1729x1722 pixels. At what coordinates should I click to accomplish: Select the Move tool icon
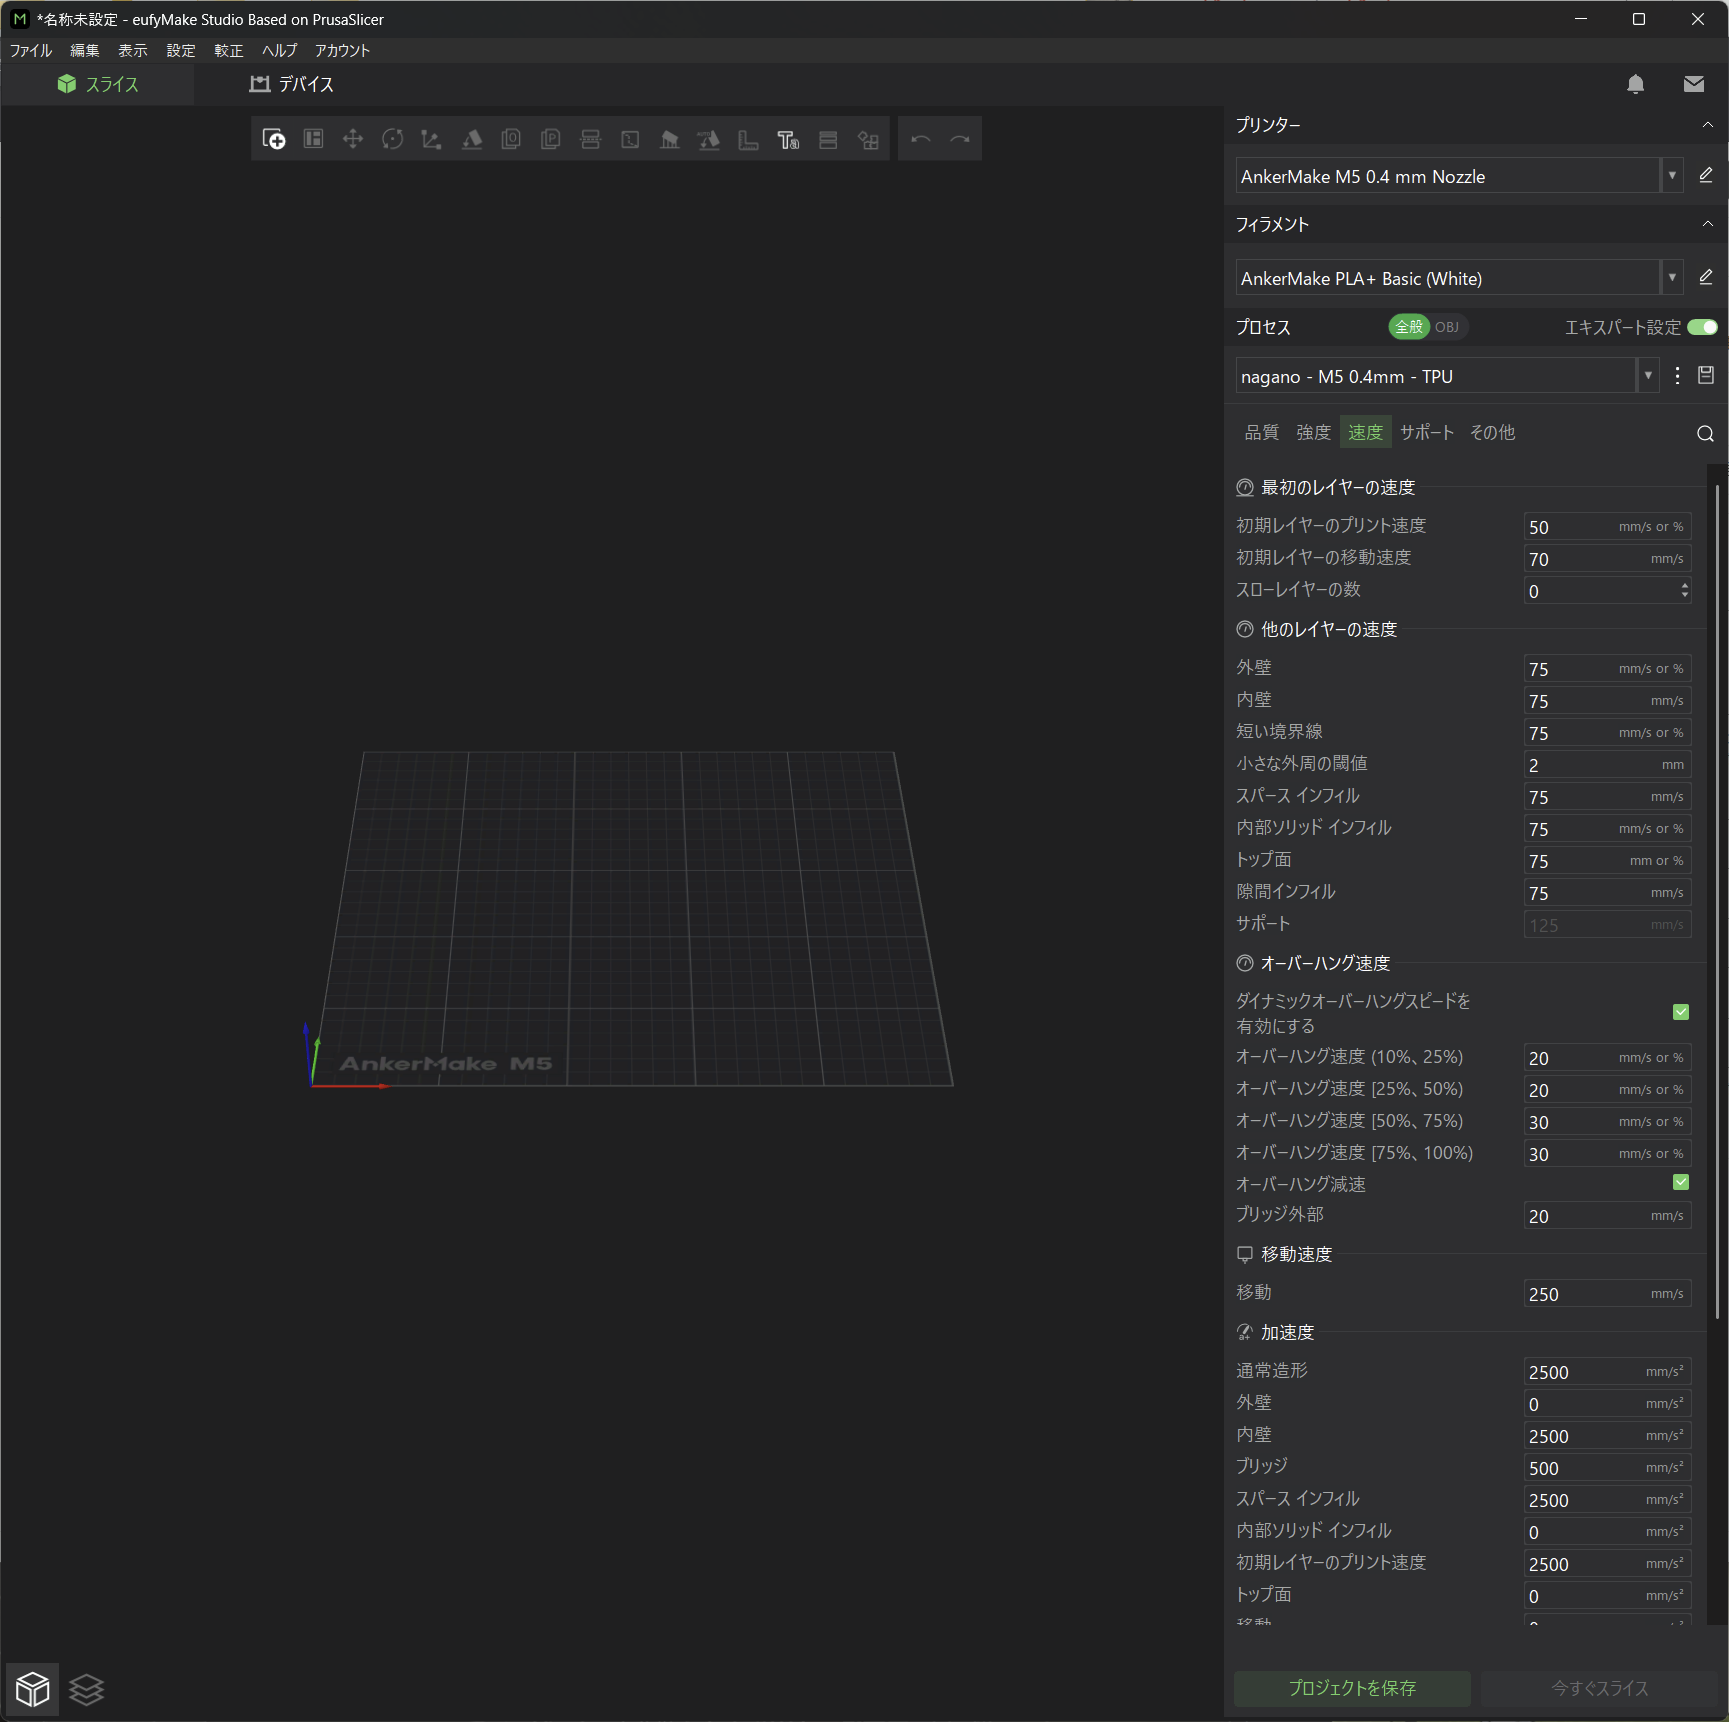coord(352,140)
